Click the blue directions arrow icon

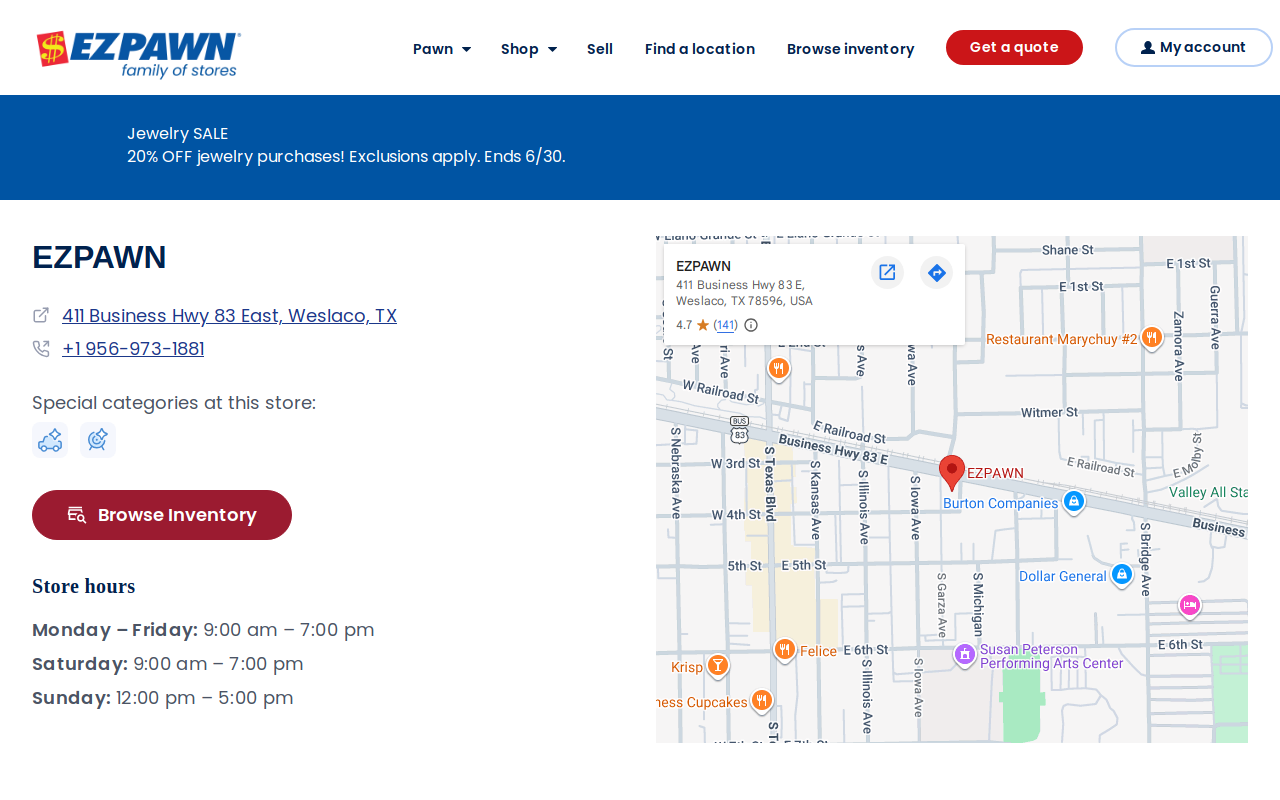point(936,272)
